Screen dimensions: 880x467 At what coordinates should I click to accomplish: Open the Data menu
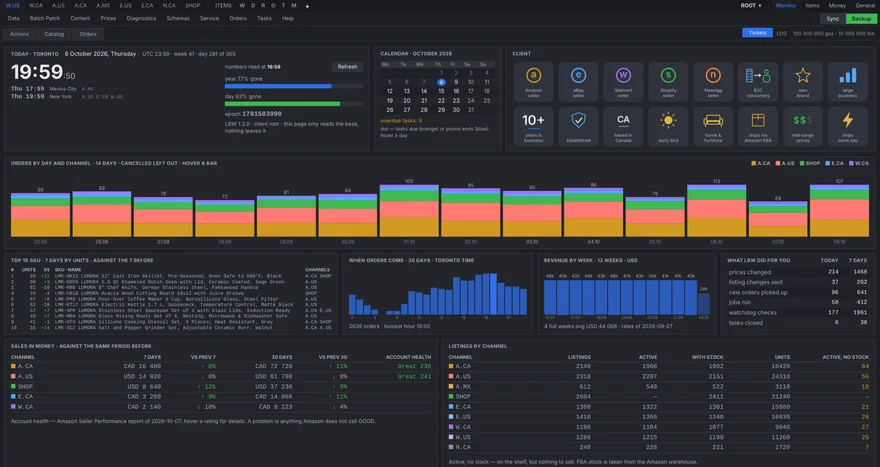click(13, 19)
